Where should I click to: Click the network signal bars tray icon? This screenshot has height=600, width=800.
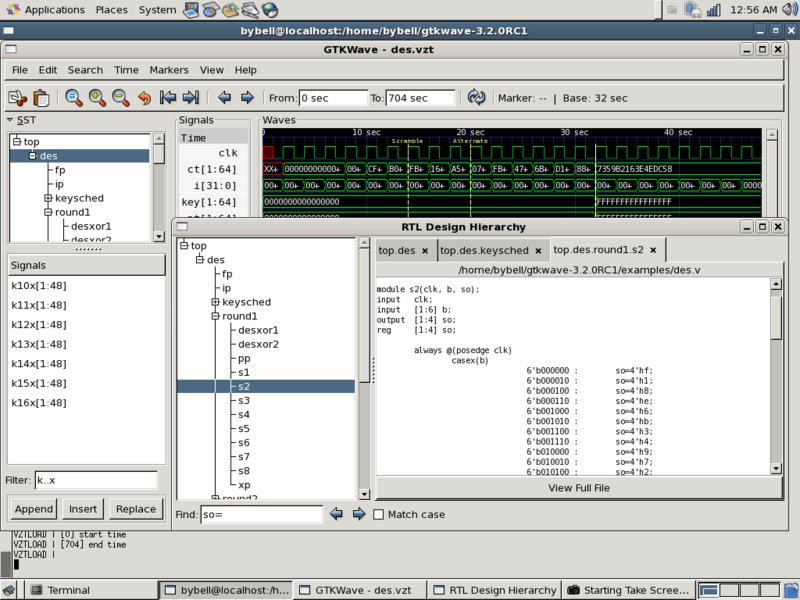click(713, 10)
